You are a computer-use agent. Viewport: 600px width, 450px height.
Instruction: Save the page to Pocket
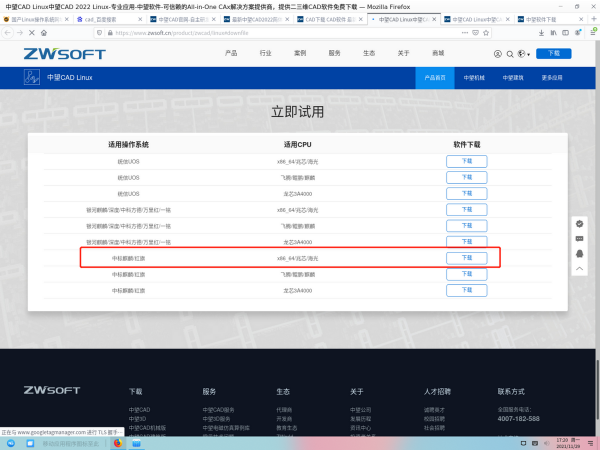click(x=475, y=33)
